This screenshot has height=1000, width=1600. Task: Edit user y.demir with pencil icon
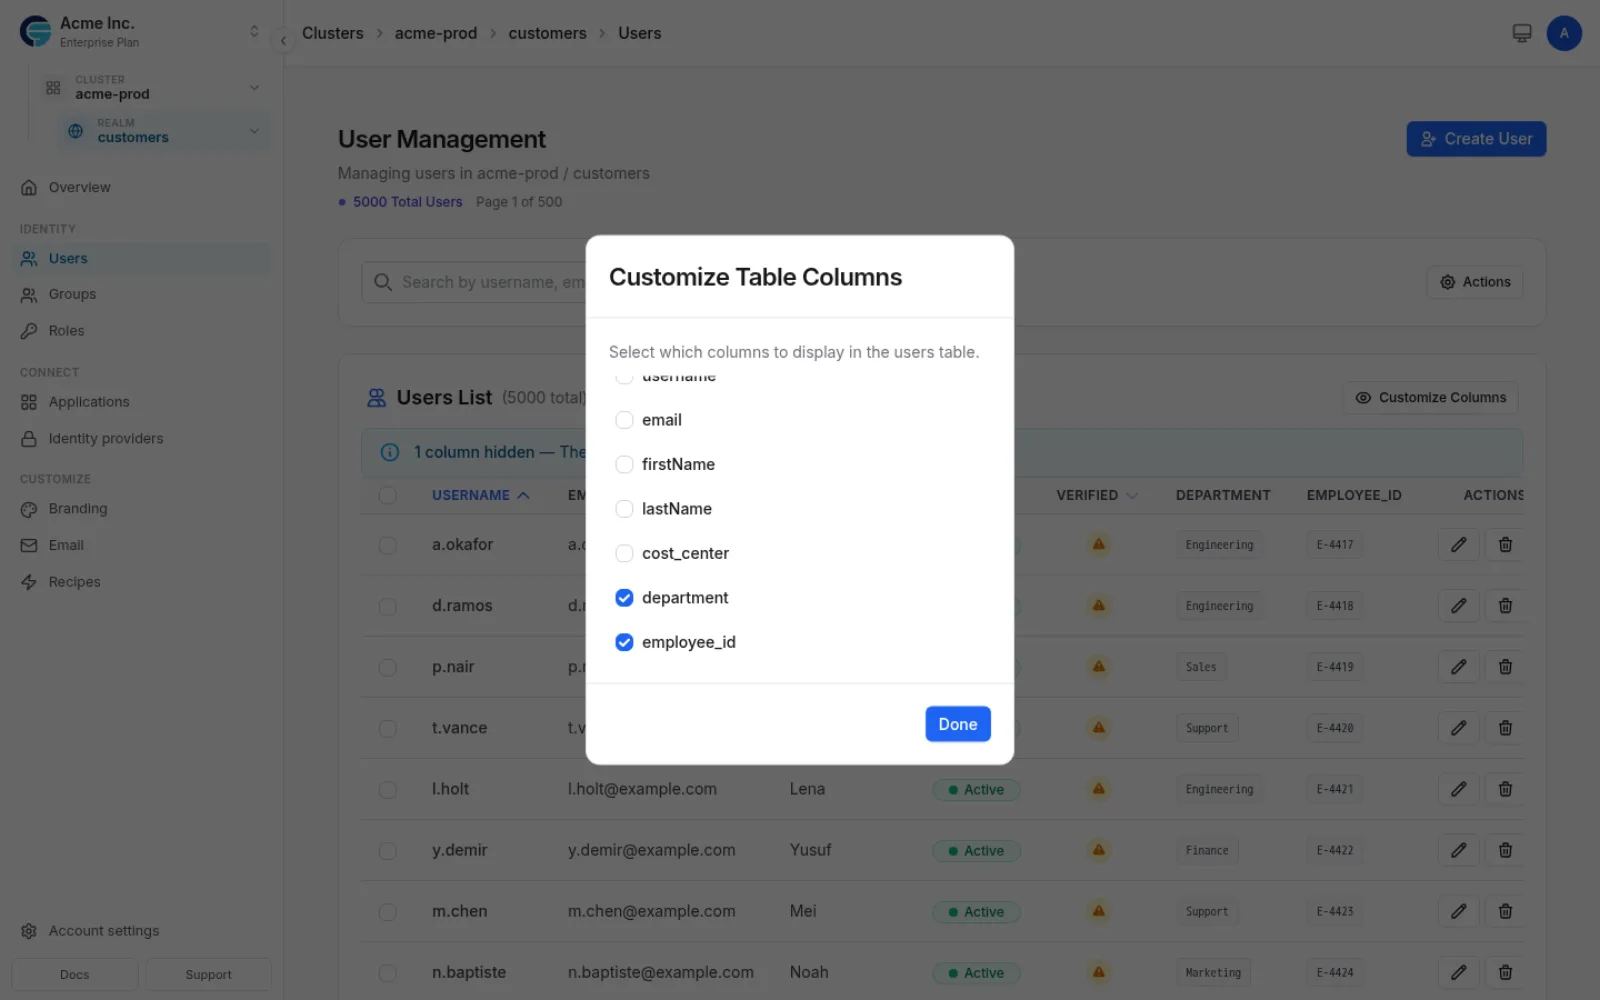coord(1458,850)
